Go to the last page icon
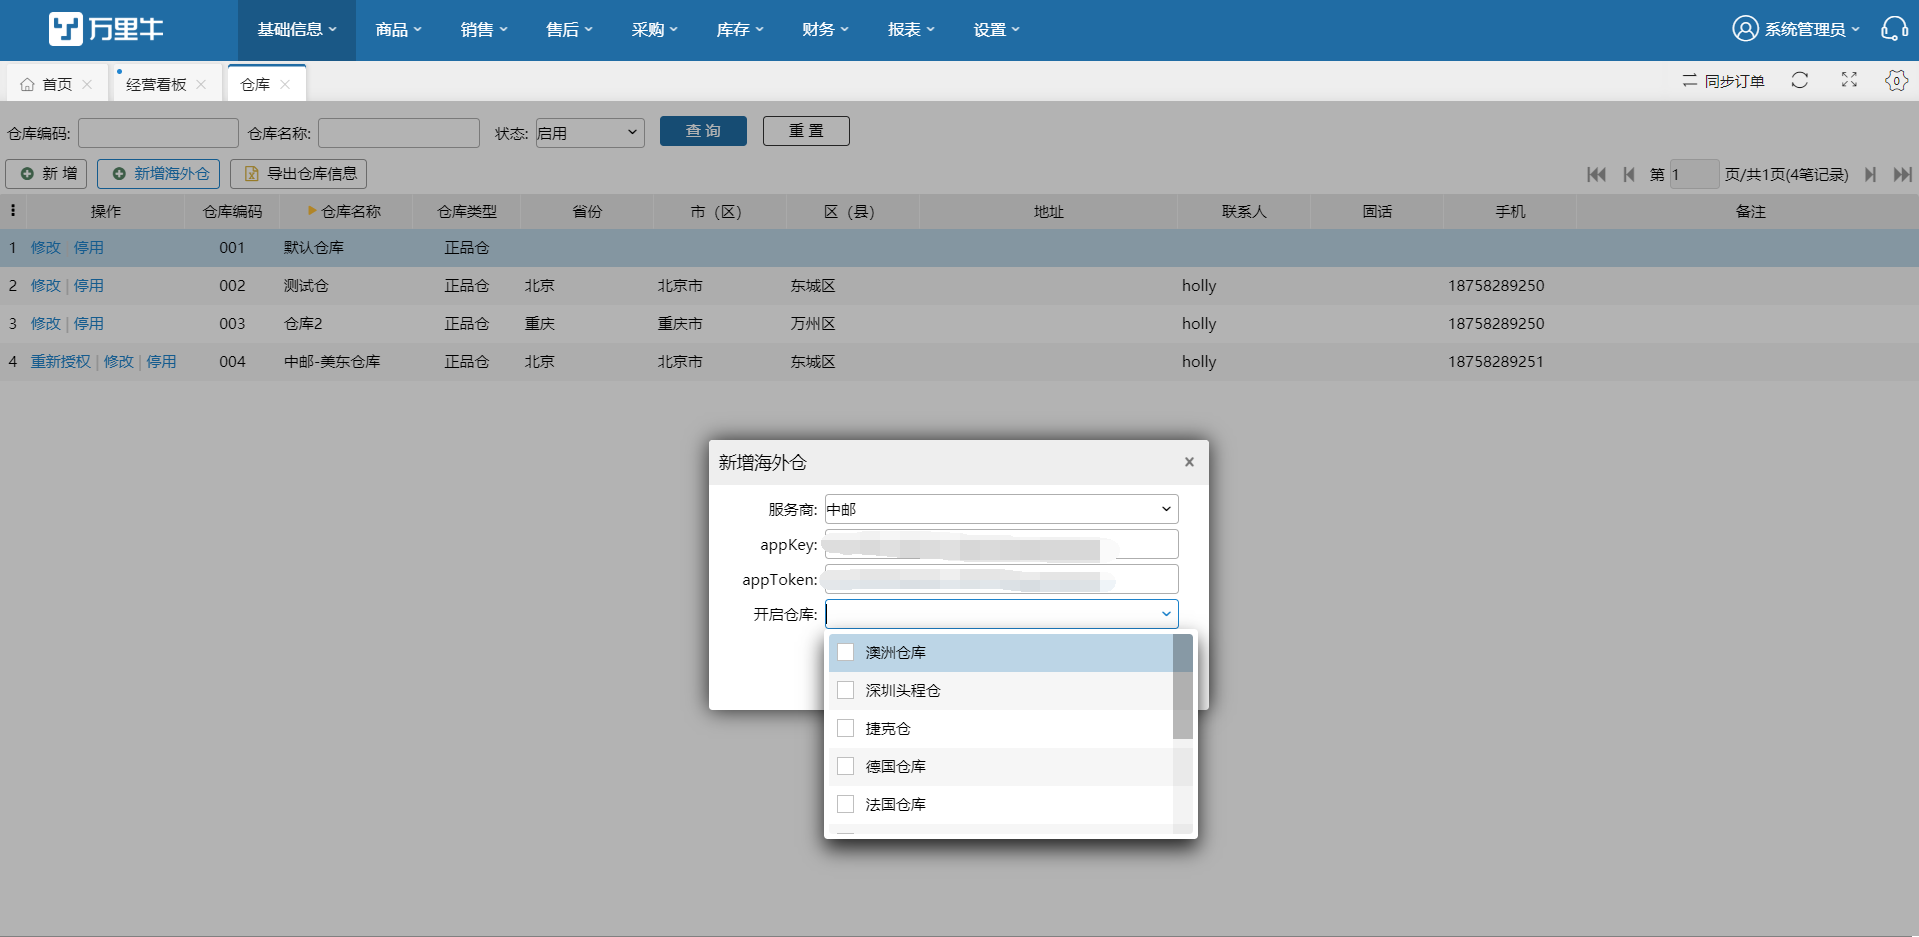This screenshot has width=1919, height=937. pyautogui.click(x=1902, y=174)
